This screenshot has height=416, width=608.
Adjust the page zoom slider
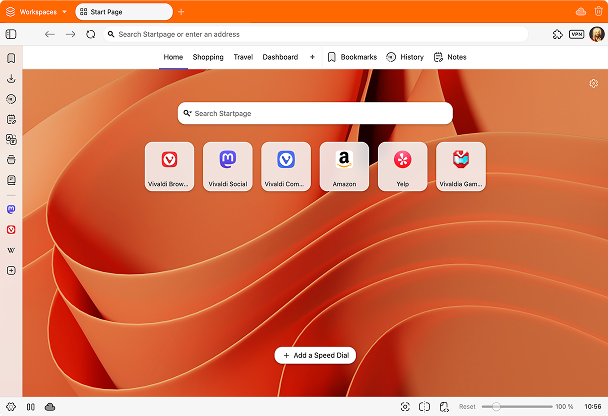coord(515,407)
